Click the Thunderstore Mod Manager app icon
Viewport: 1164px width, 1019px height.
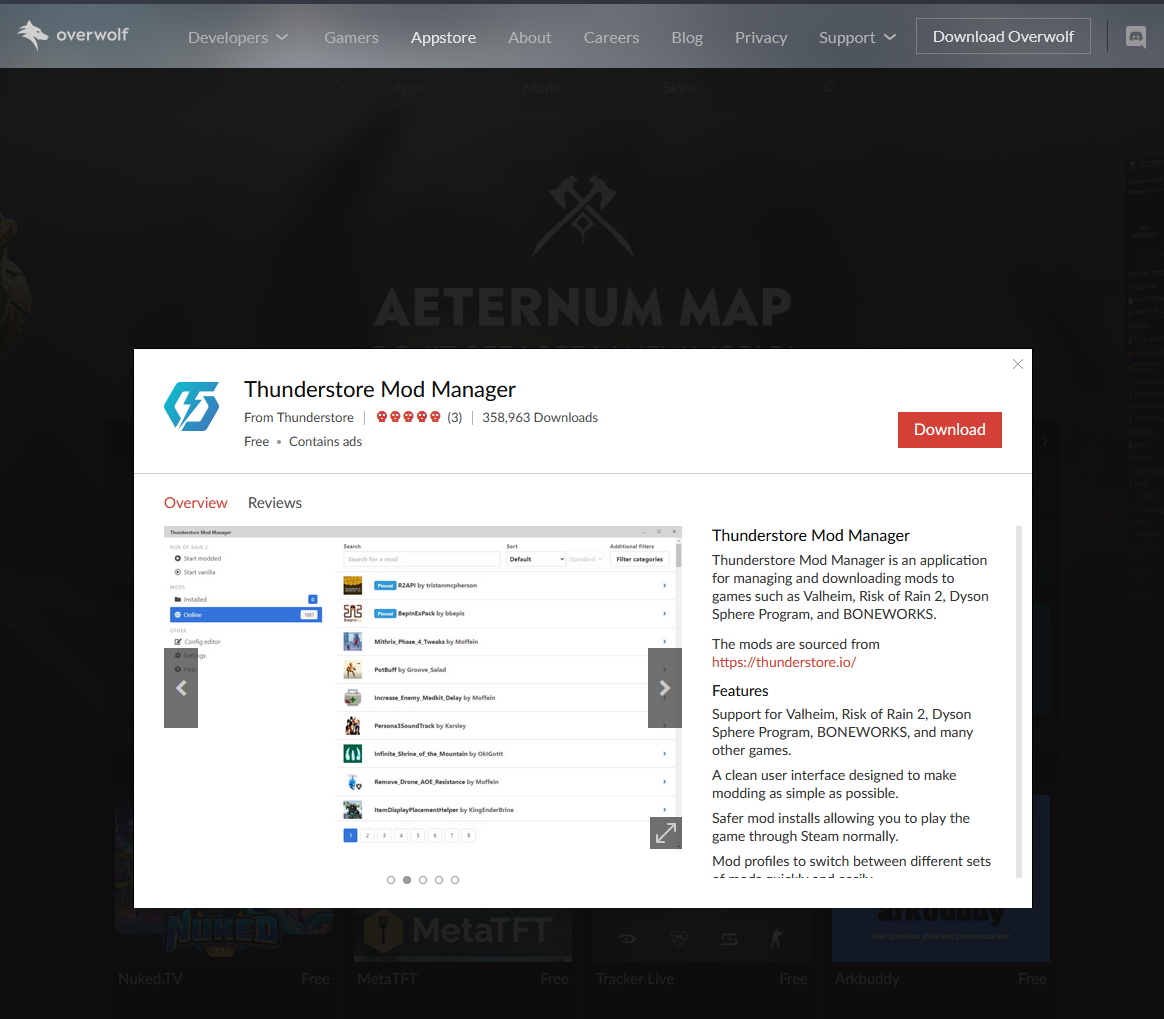click(x=192, y=406)
